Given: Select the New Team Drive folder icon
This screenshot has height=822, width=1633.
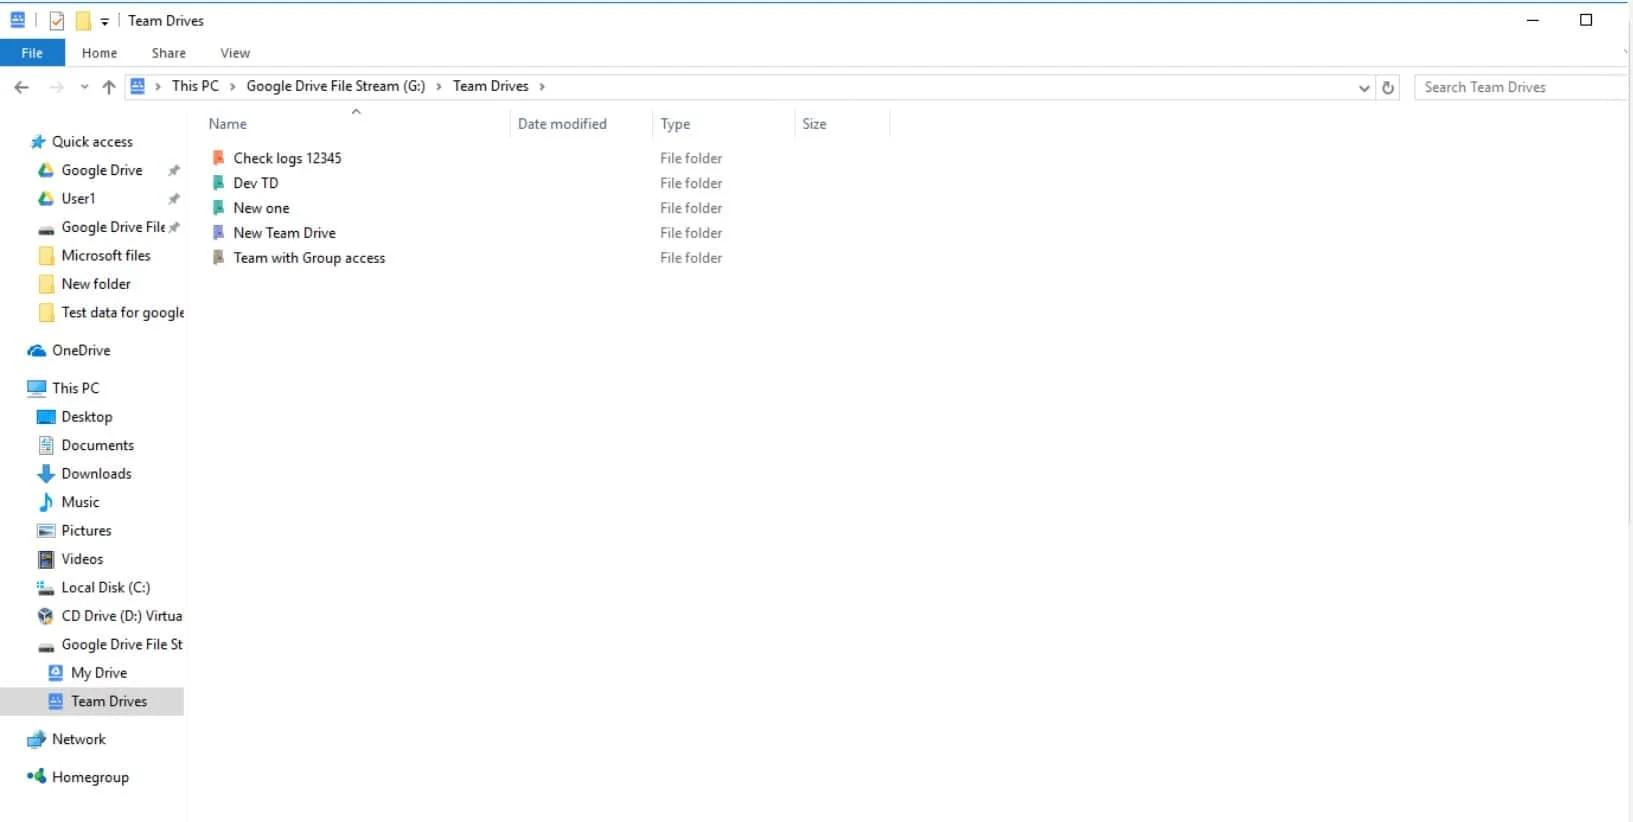Looking at the screenshot, I should pyautogui.click(x=218, y=233).
